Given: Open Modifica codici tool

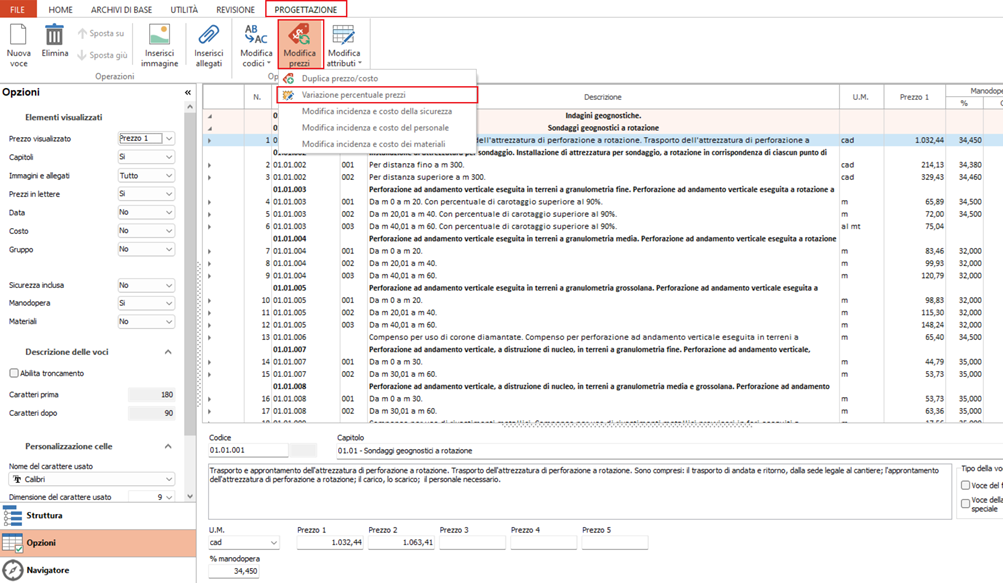Looking at the screenshot, I should pos(256,45).
